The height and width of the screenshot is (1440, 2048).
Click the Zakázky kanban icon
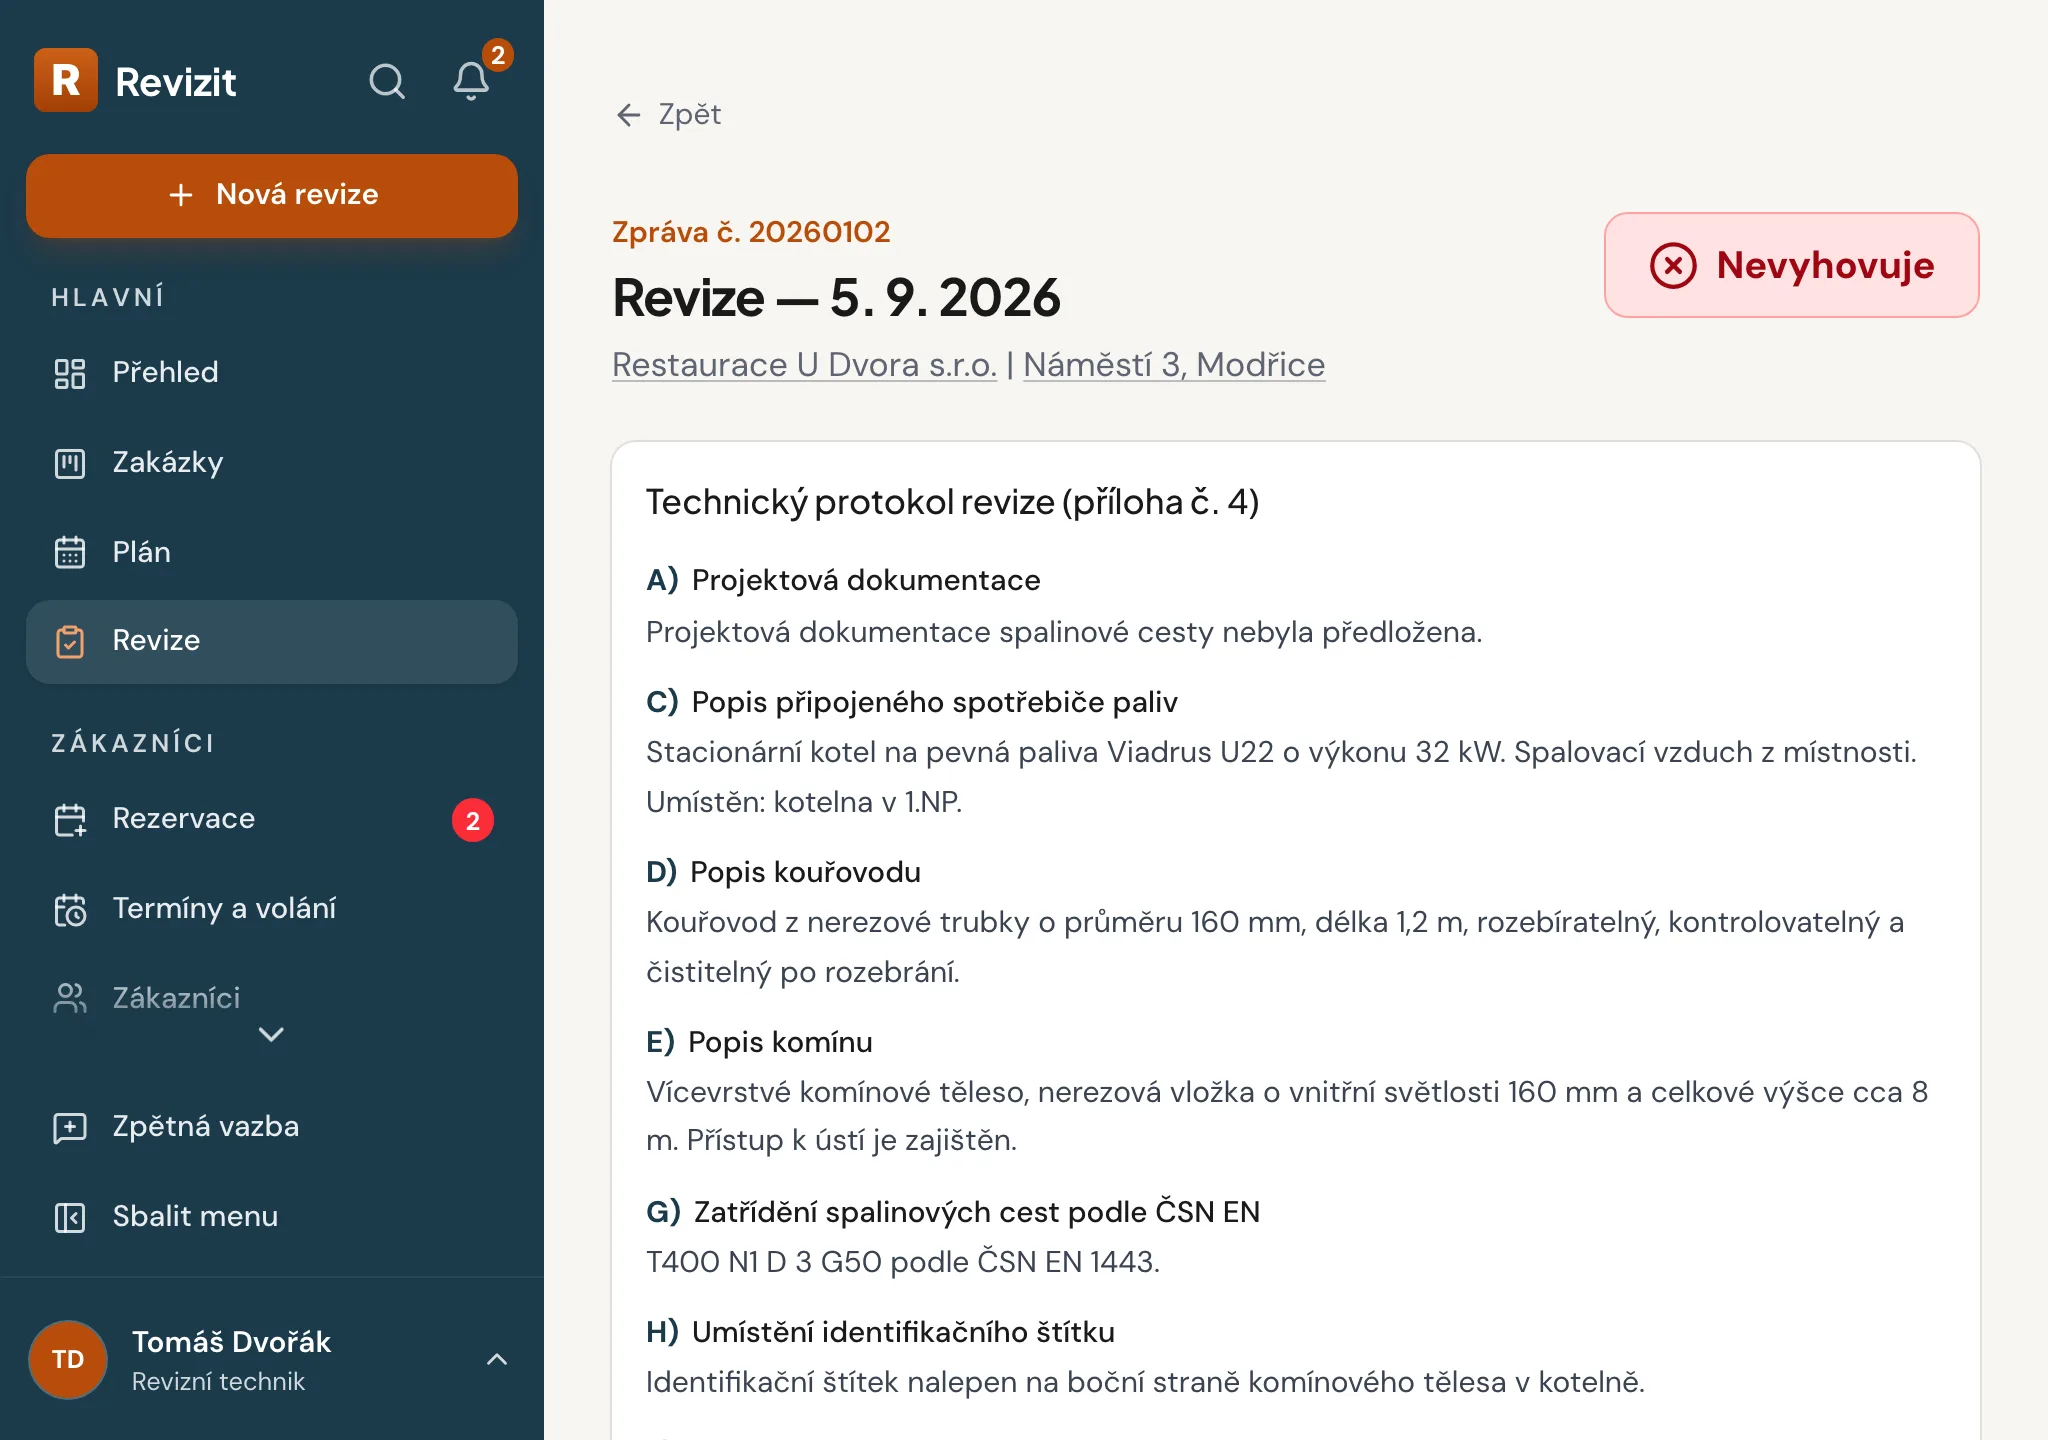tap(70, 463)
